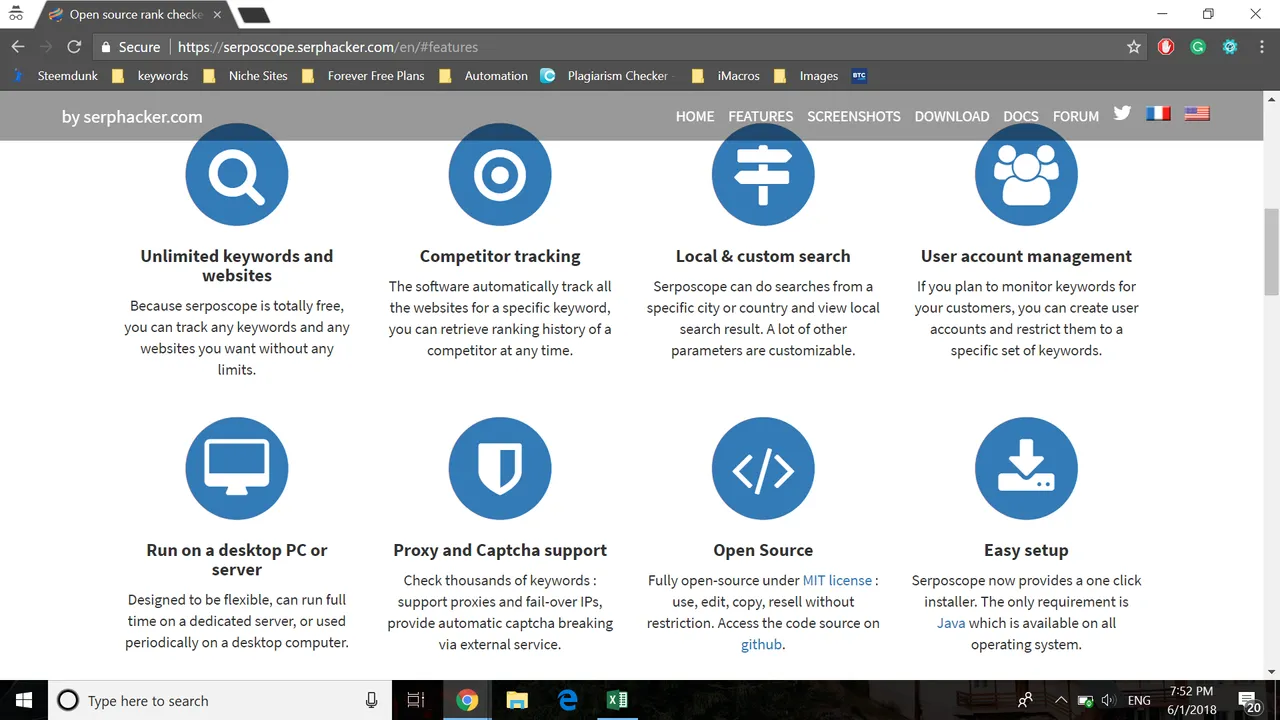Open the Action Center notifications

(1249, 700)
